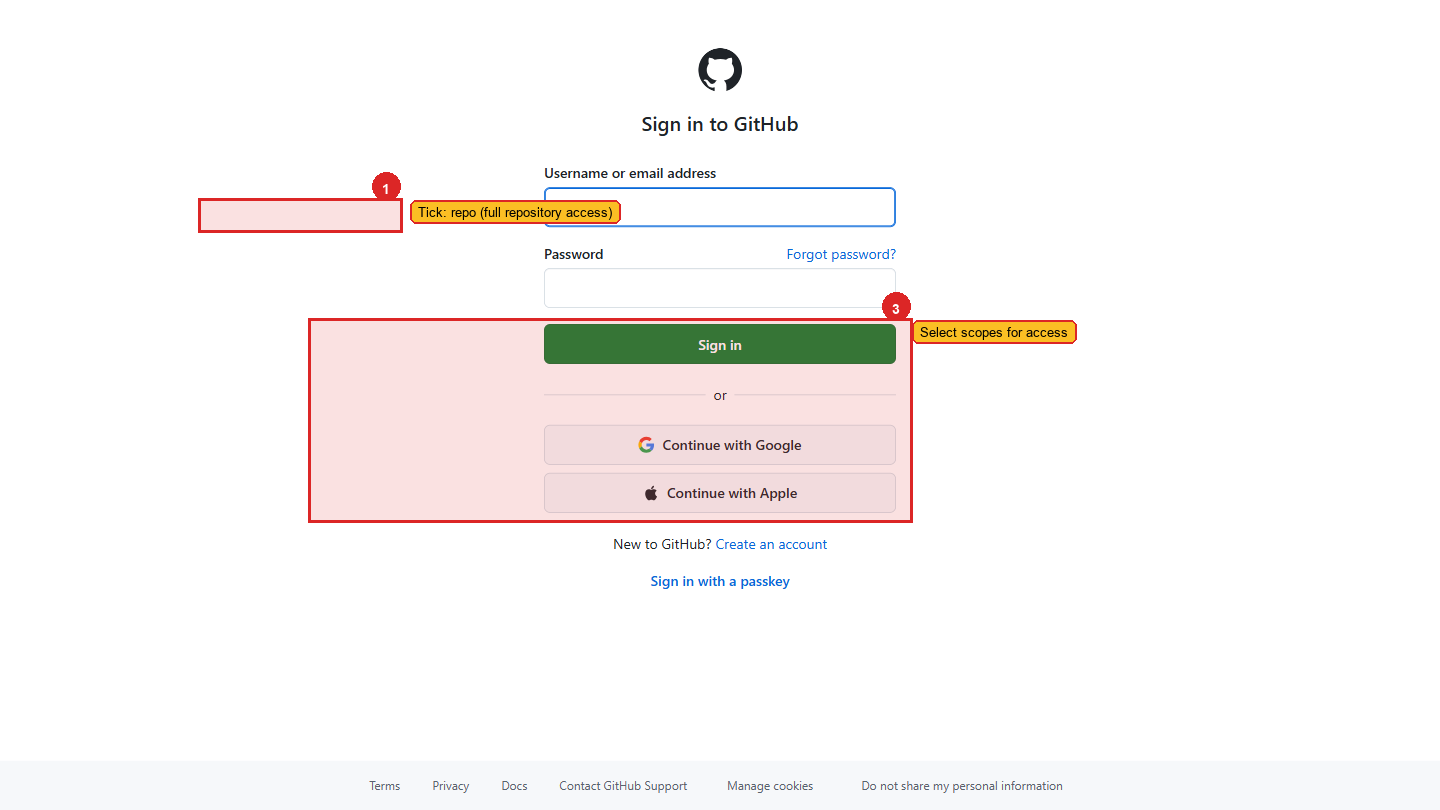The width and height of the screenshot is (1440, 810).
Task: Focus the Username or email address field
Action: pyautogui.click(x=720, y=207)
